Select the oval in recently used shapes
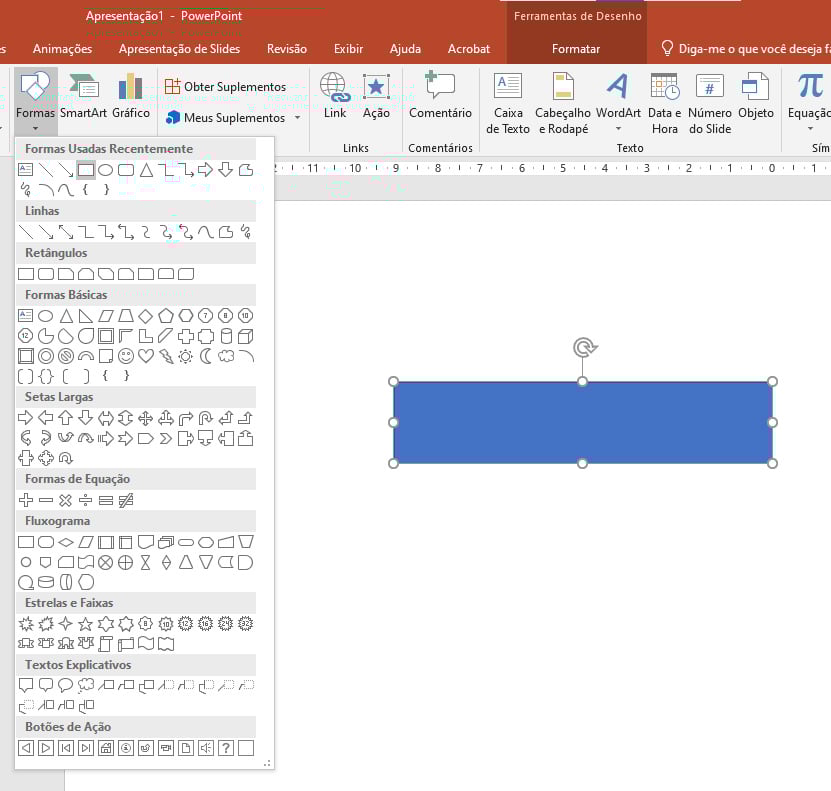This screenshot has width=831, height=791. (x=105, y=170)
